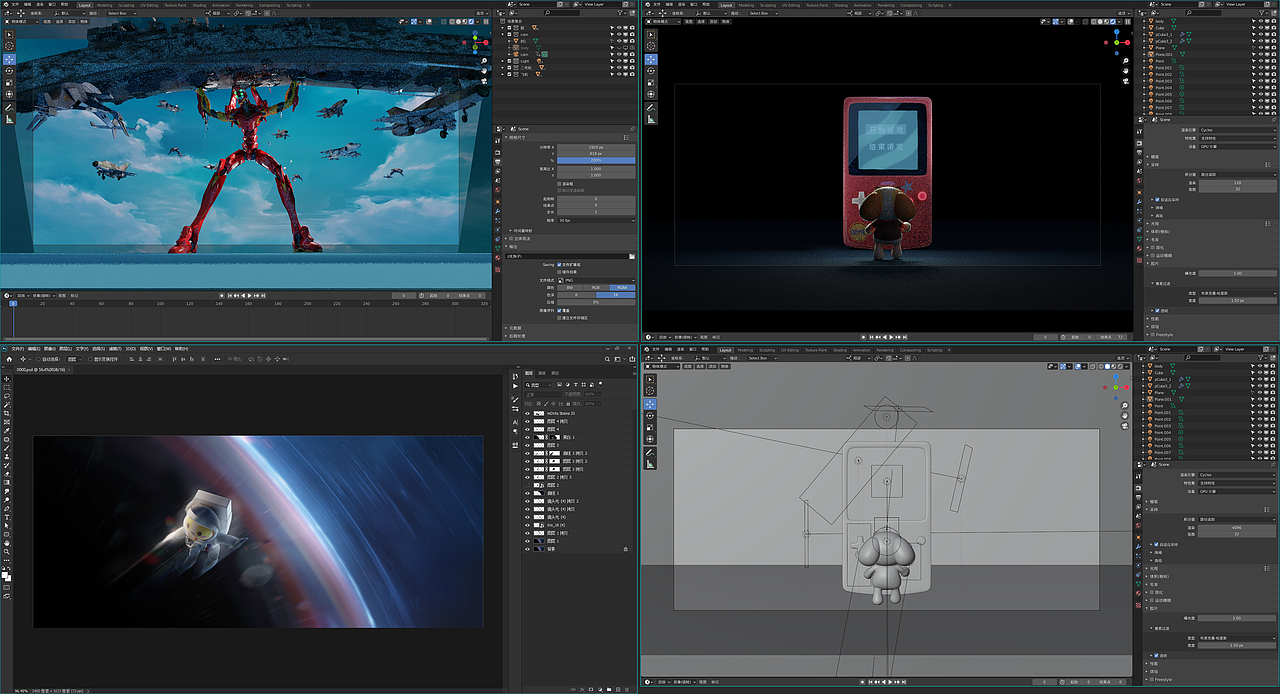This screenshot has height=694, width=1280.
Task: Select Photoshop's Lasso tool
Action: point(7,396)
